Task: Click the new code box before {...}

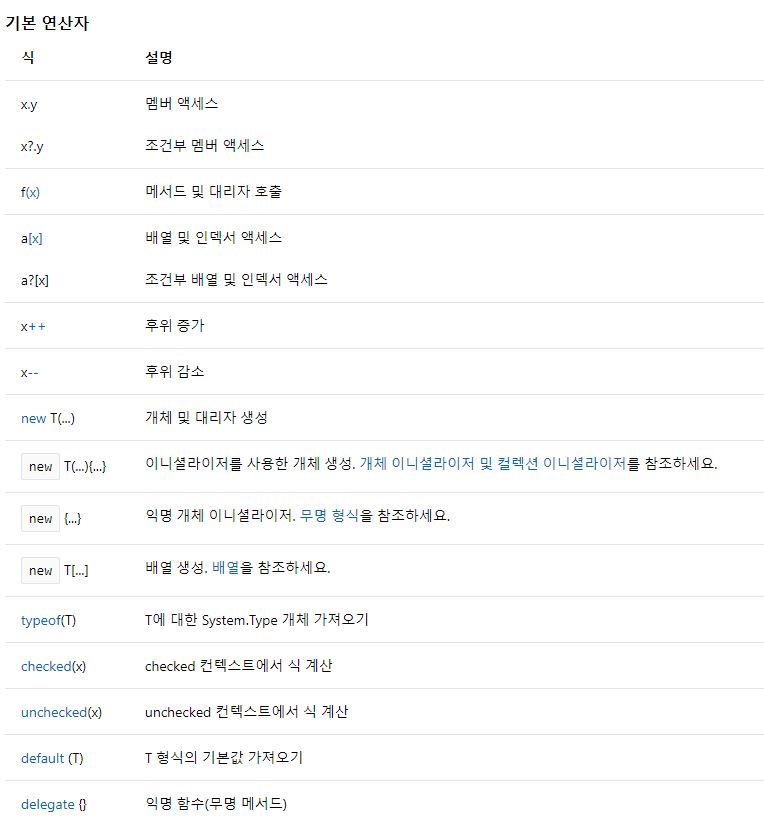Action: (40, 519)
